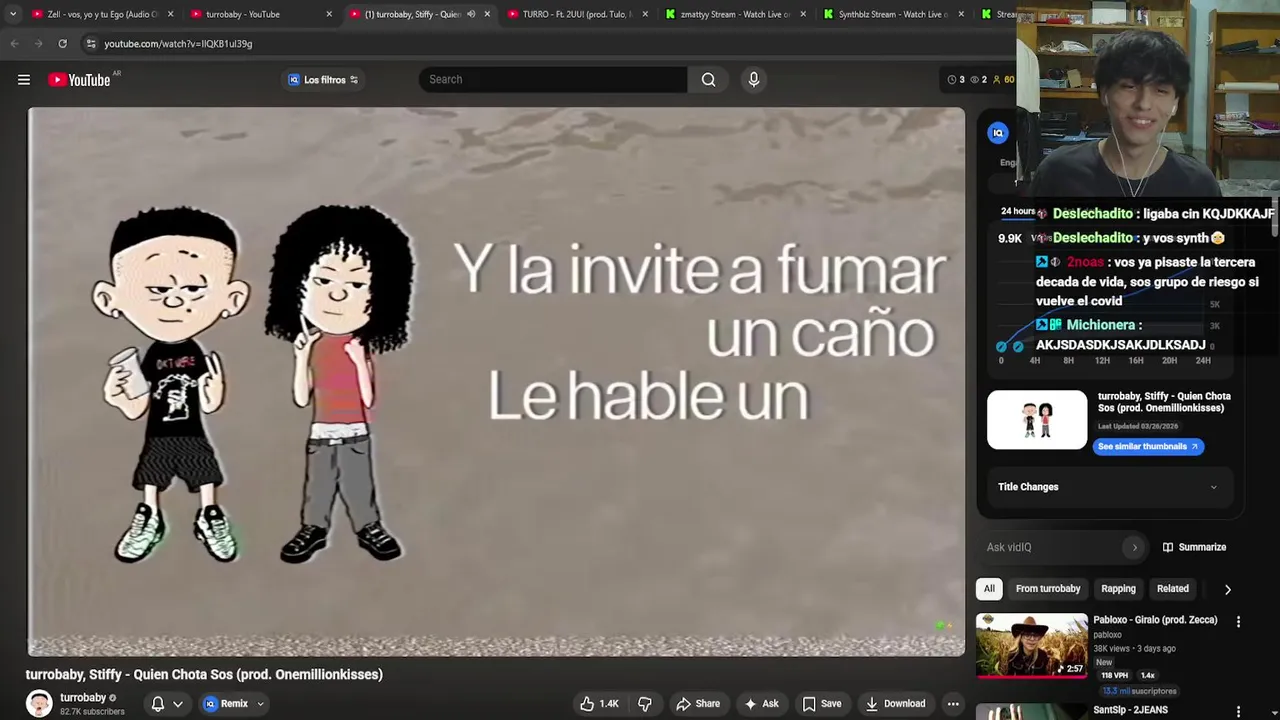Open the SantSip - 2JEANS video title

1130,710
